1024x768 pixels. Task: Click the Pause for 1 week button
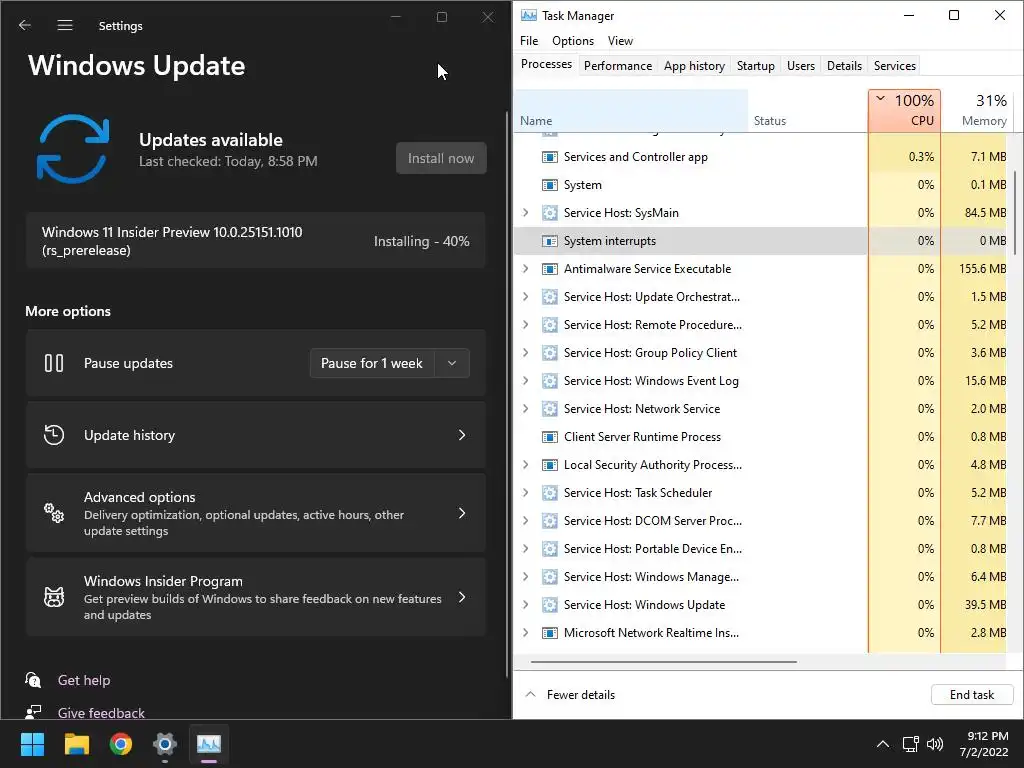click(372, 363)
